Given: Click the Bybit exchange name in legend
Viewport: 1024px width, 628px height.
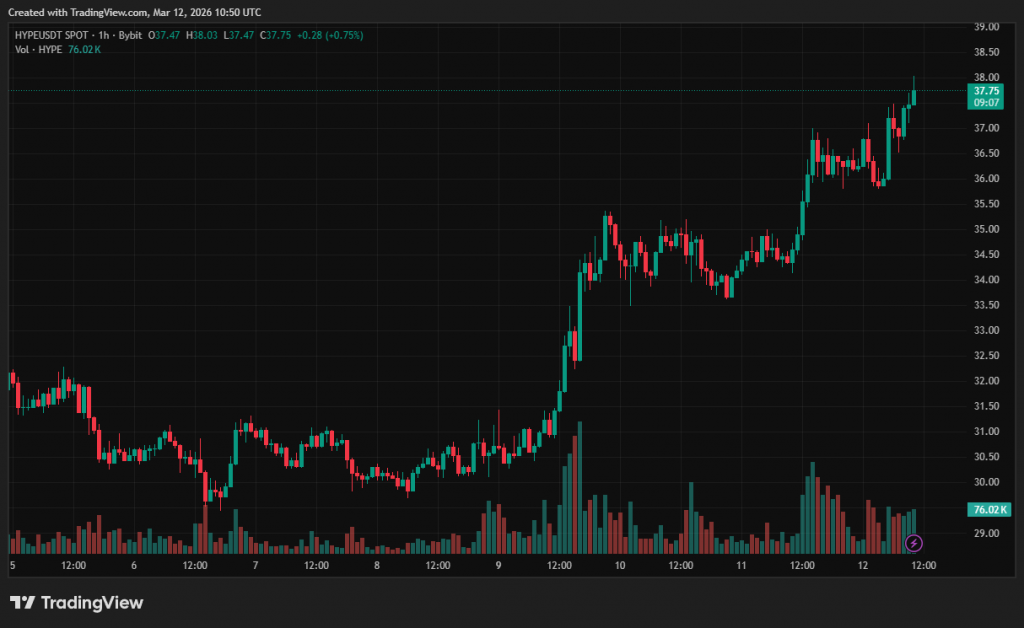Looking at the screenshot, I should (130, 35).
